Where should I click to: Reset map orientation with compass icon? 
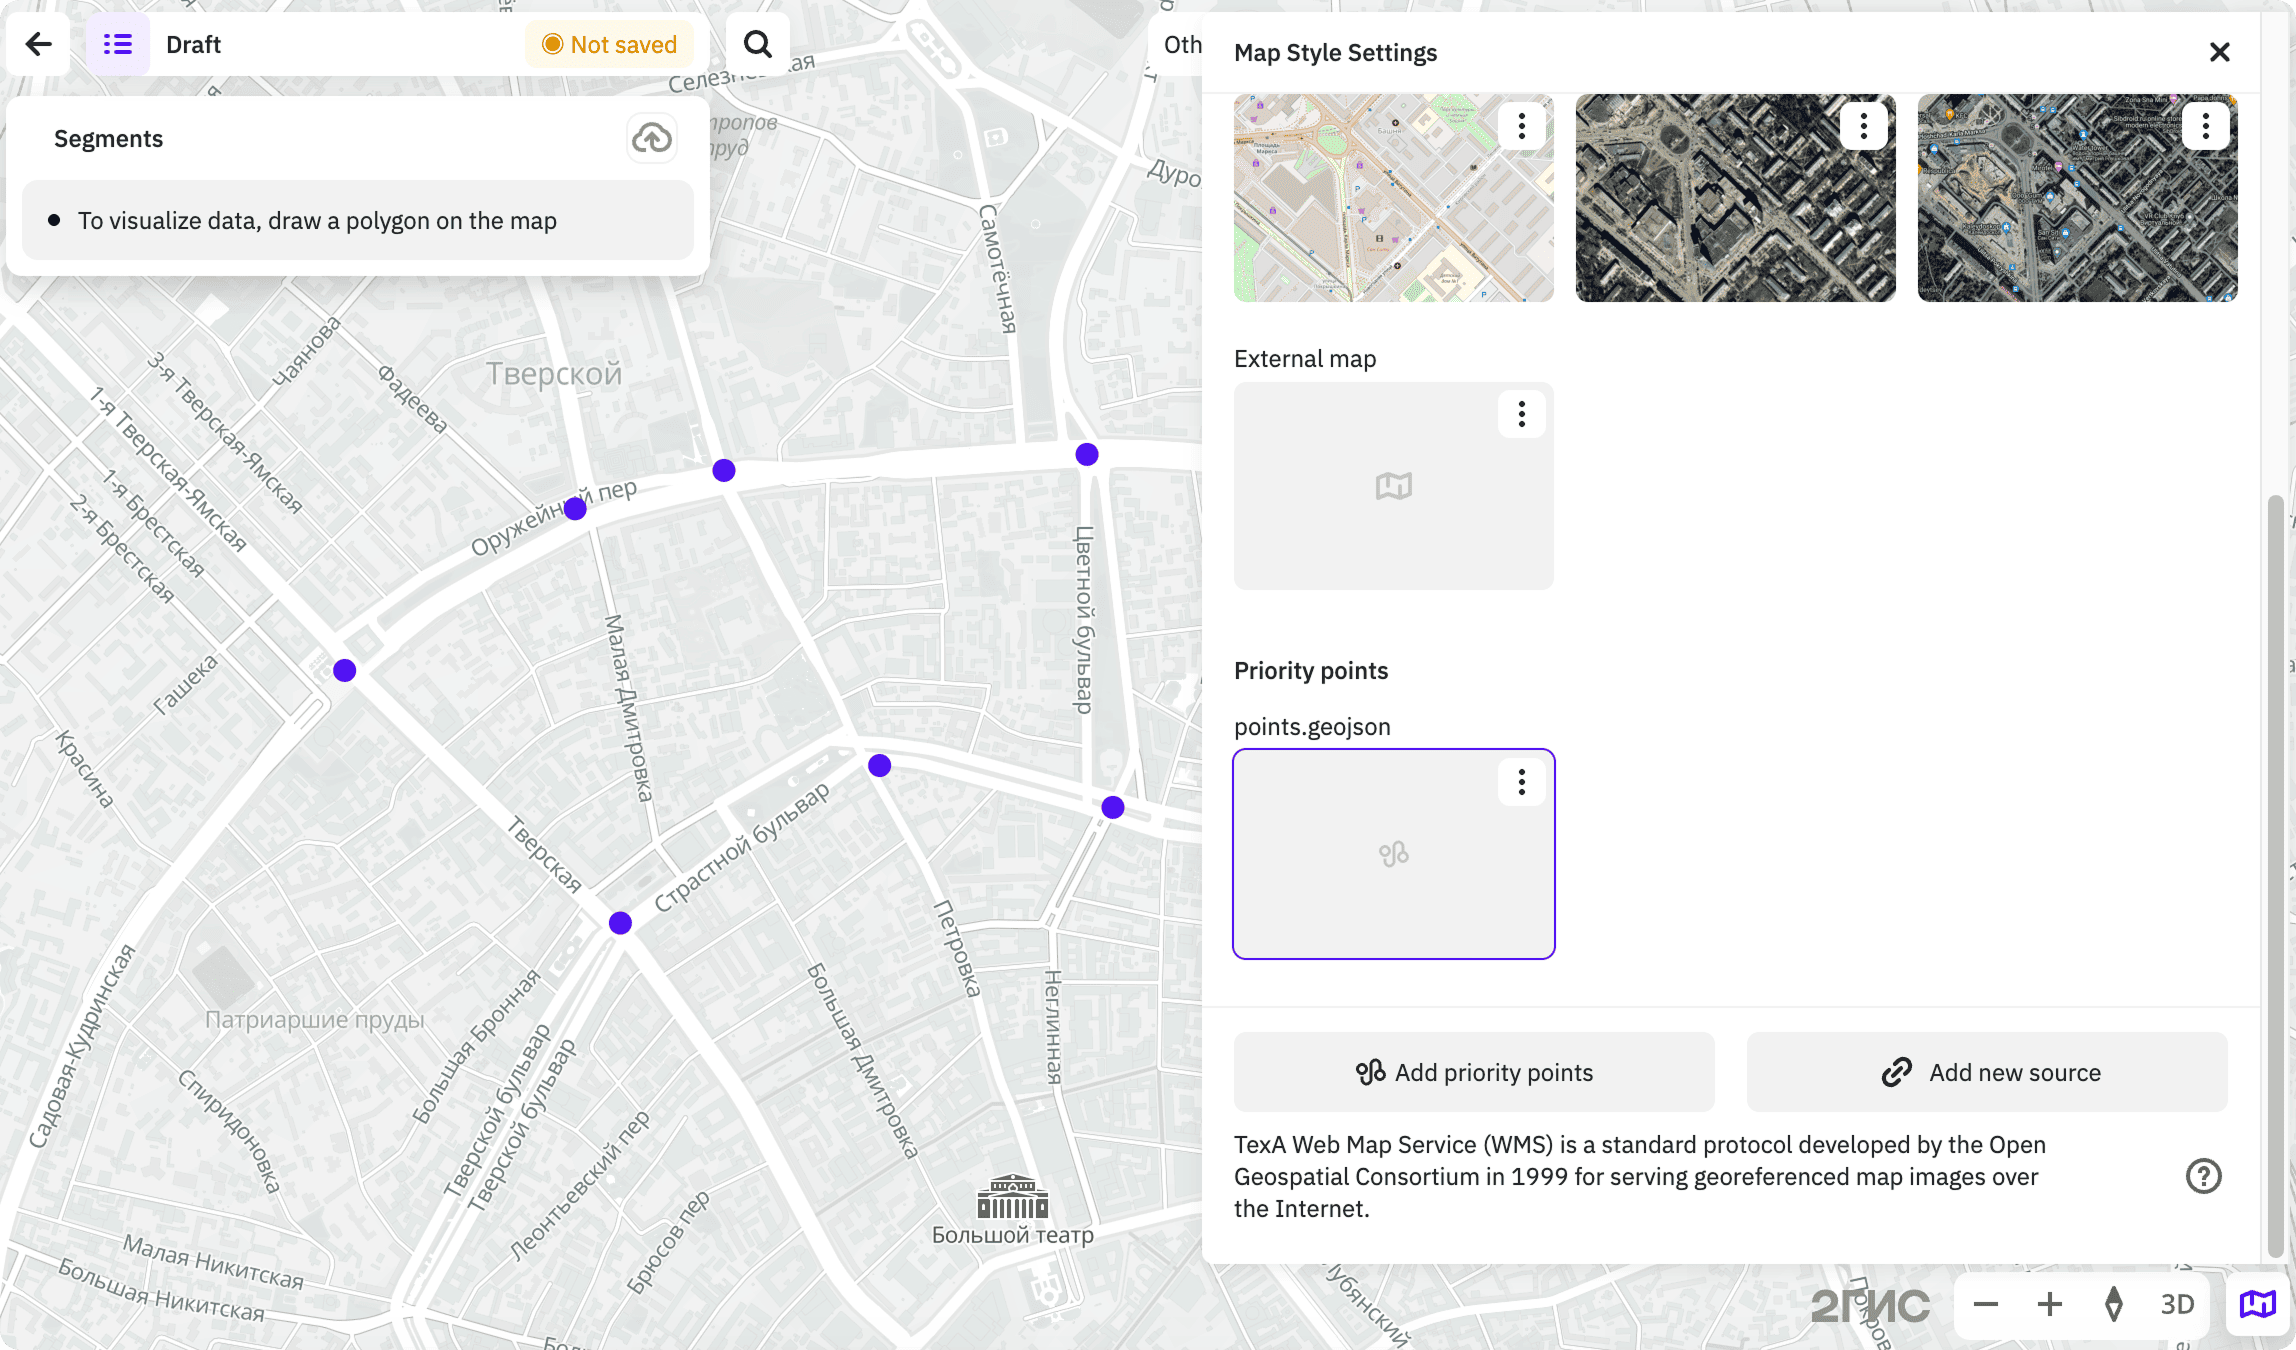pos(2114,1304)
